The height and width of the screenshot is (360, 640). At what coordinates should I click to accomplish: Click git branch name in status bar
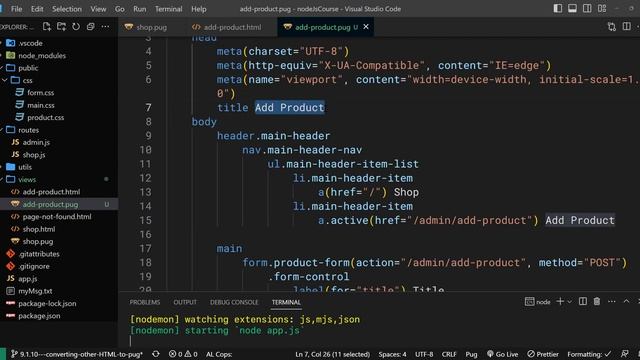[77, 354]
